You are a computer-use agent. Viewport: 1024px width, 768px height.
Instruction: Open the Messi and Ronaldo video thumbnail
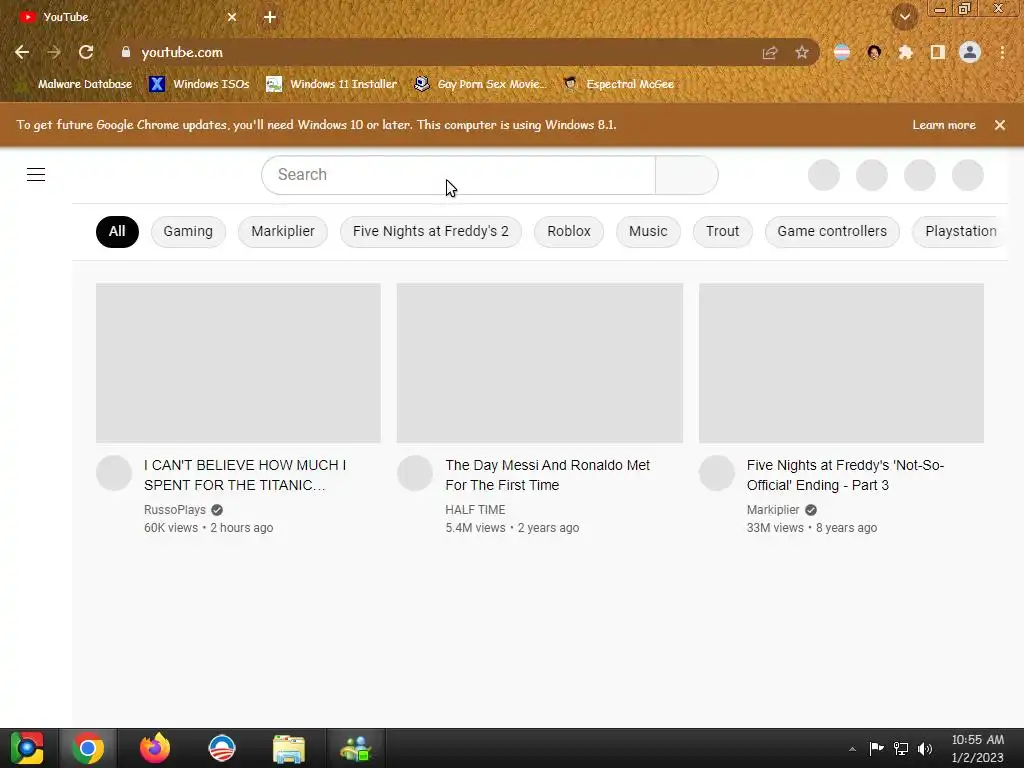[539, 363]
